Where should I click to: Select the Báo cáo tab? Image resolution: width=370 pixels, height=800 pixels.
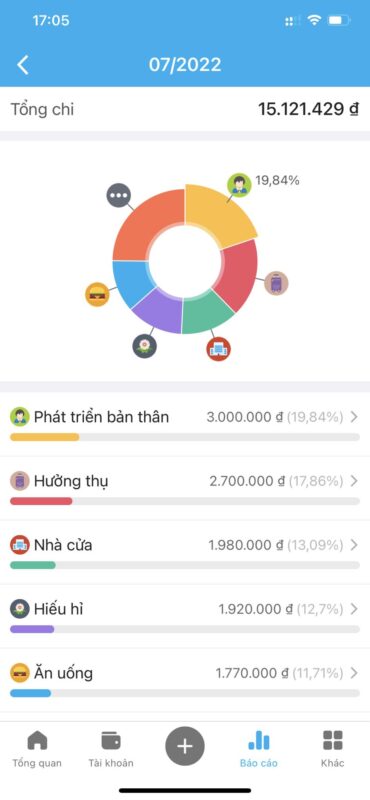(259, 749)
